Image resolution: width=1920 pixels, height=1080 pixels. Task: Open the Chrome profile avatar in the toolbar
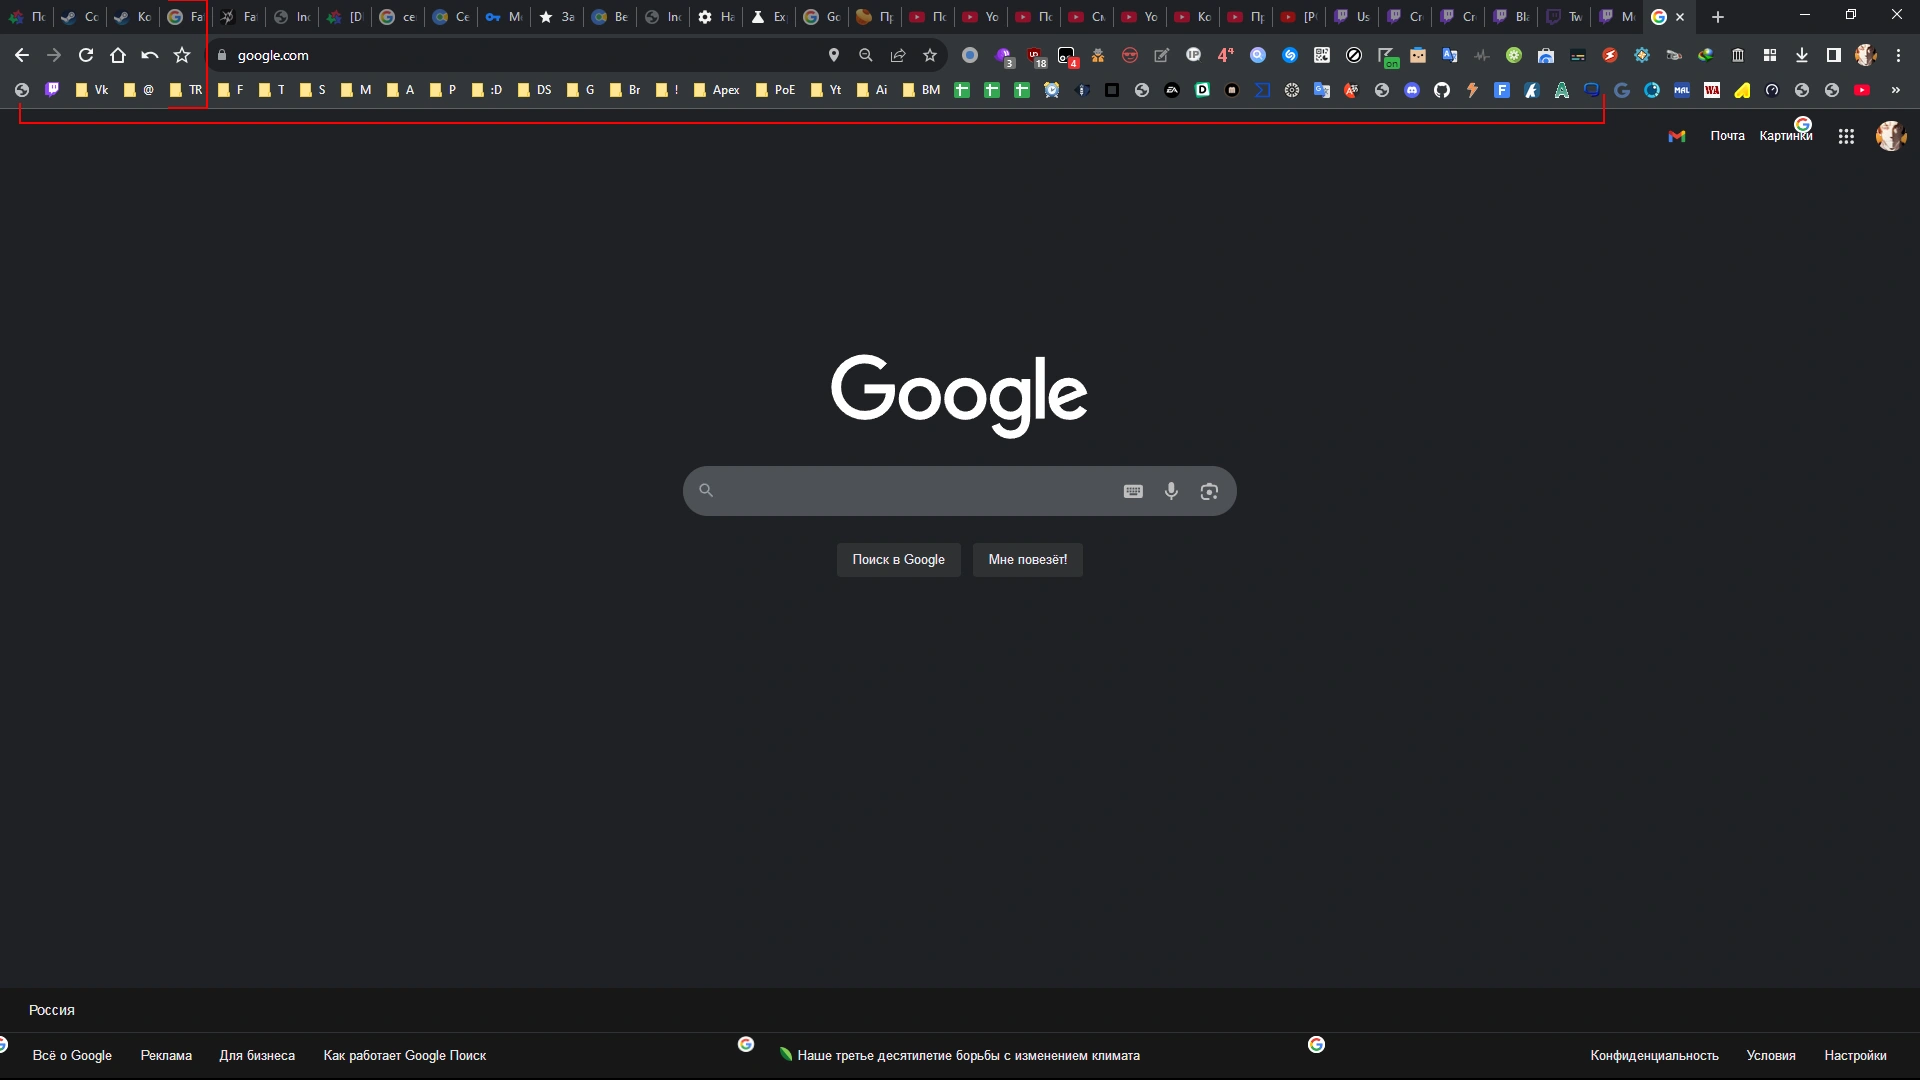tap(1866, 55)
